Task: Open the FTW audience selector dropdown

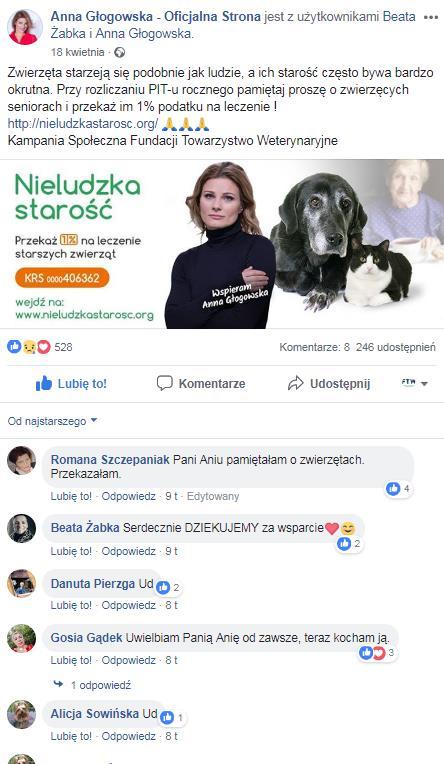Action: point(414,383)
